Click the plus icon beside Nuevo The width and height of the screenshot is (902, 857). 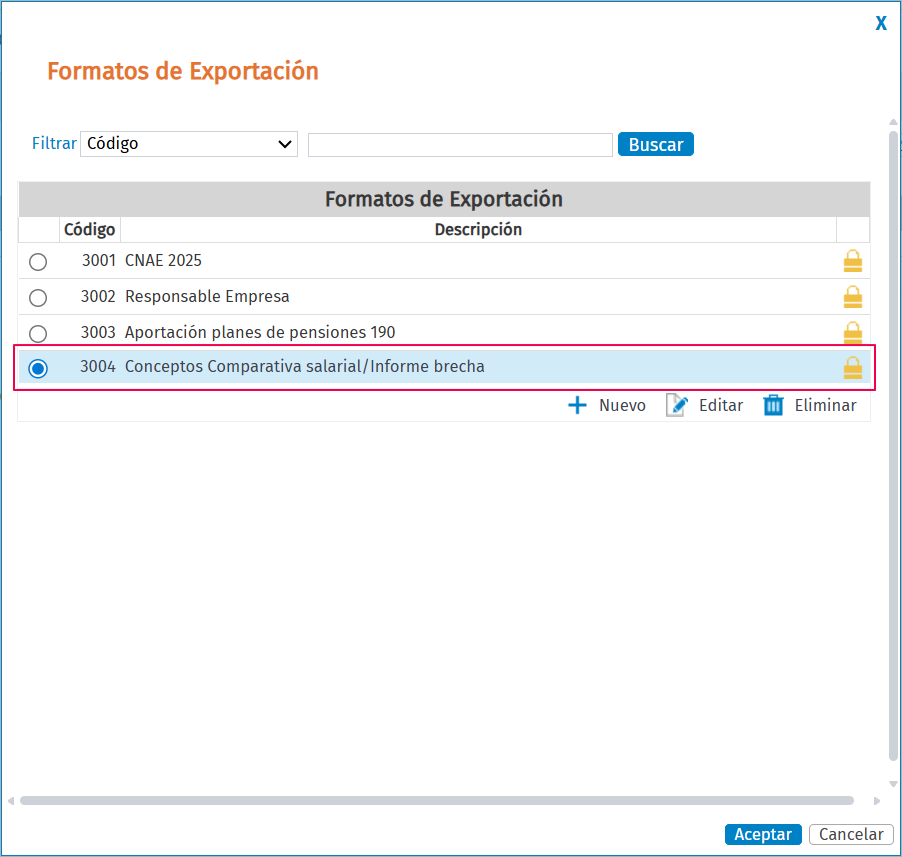click(x=577, y=405)
